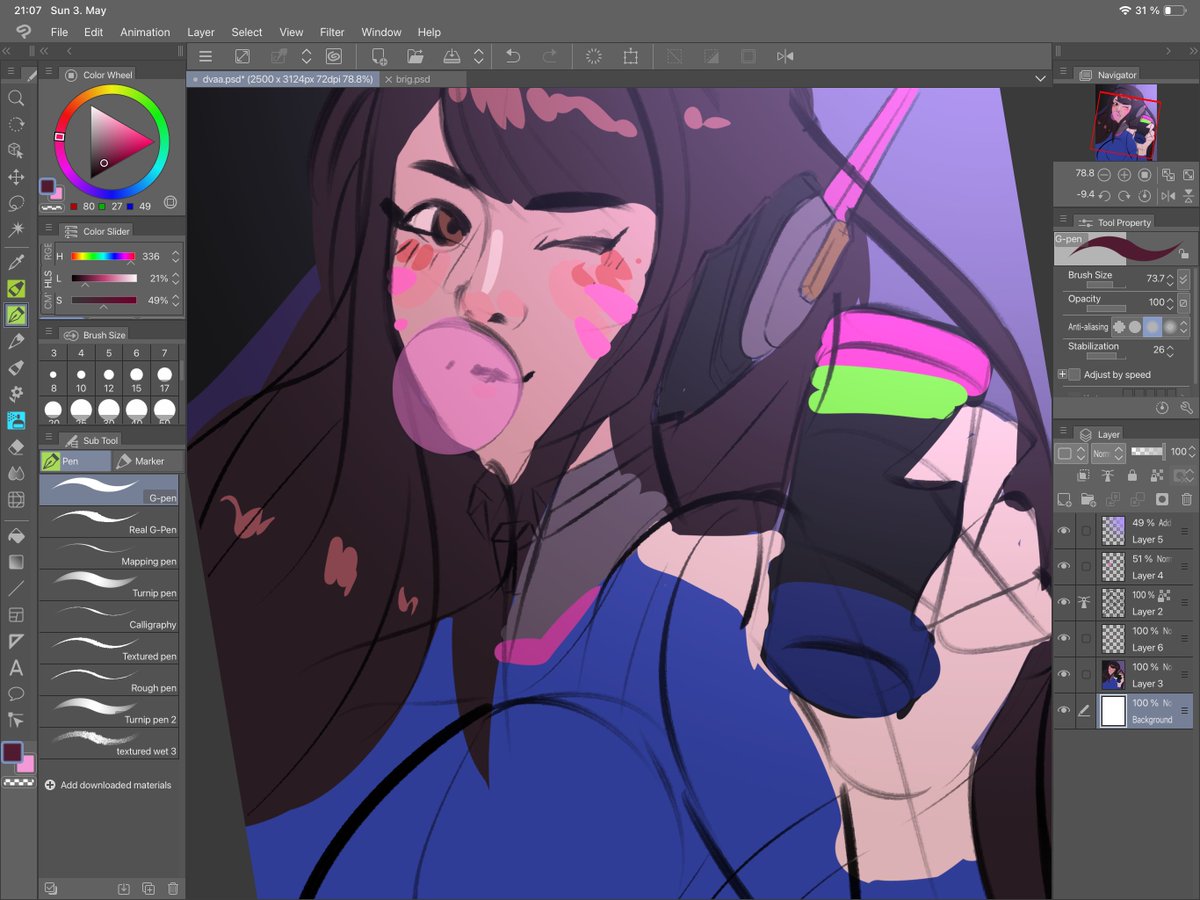Click the wrench icon in Tool Property
The width and height of the screenshot is (1200, 900).
pos(1187,408)
